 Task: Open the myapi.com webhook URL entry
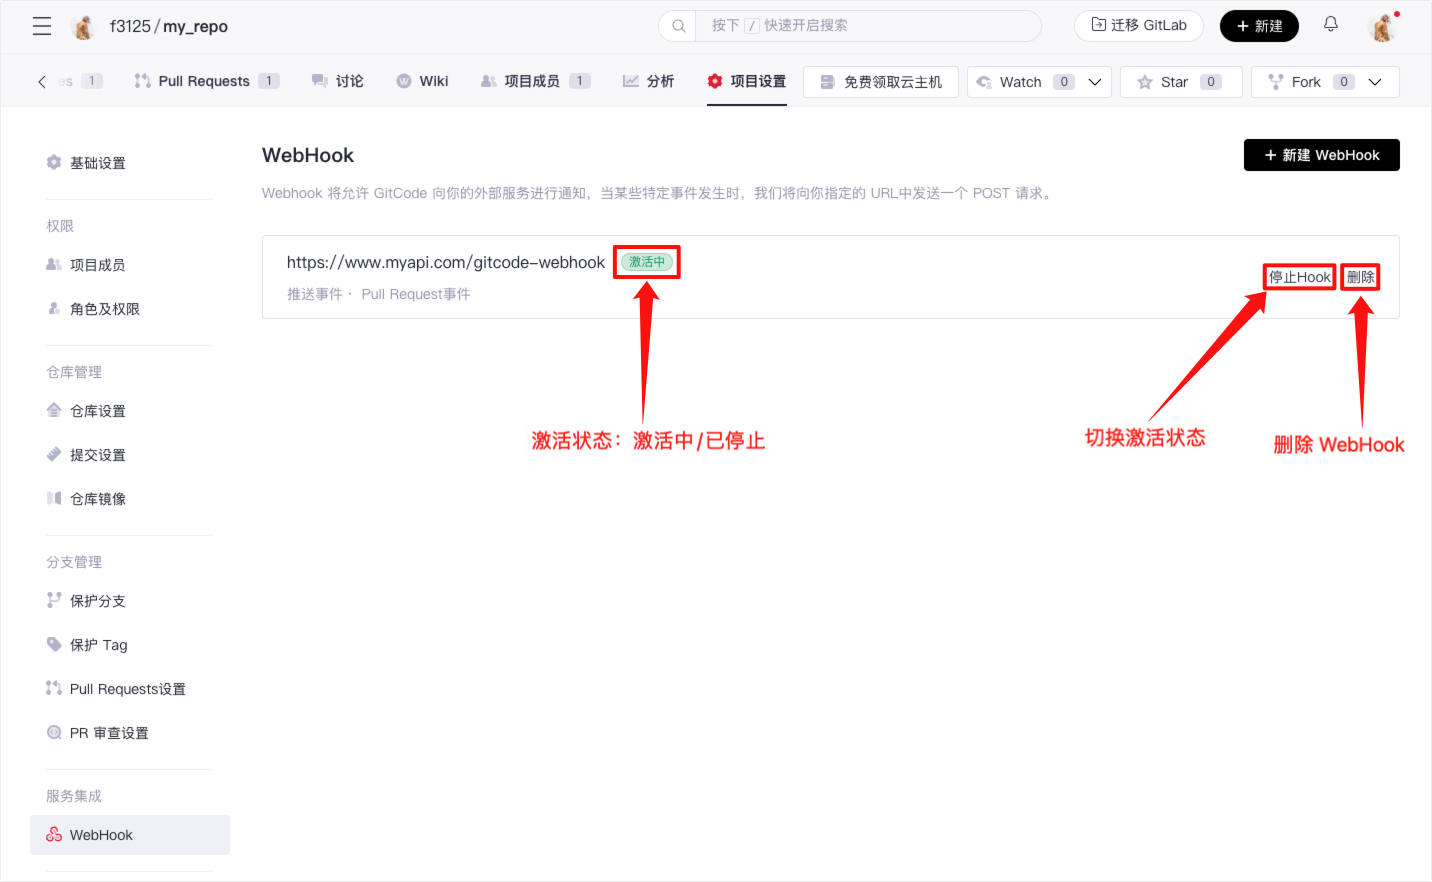point(445,262)
